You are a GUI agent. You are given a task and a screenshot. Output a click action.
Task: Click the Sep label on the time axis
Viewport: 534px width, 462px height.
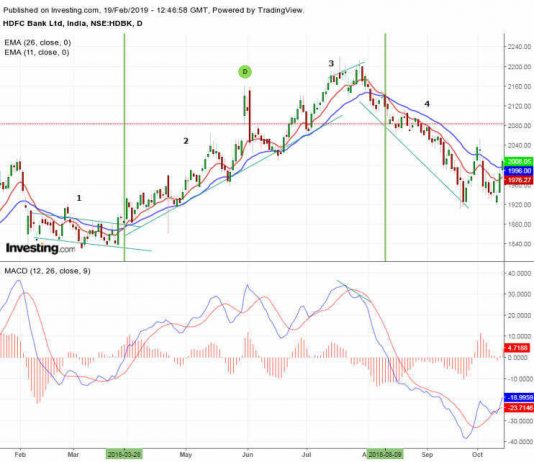point(427,455)
